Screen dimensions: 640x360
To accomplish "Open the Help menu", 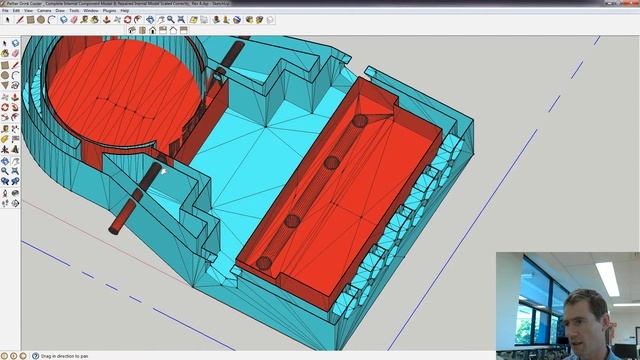I will 125,11.
